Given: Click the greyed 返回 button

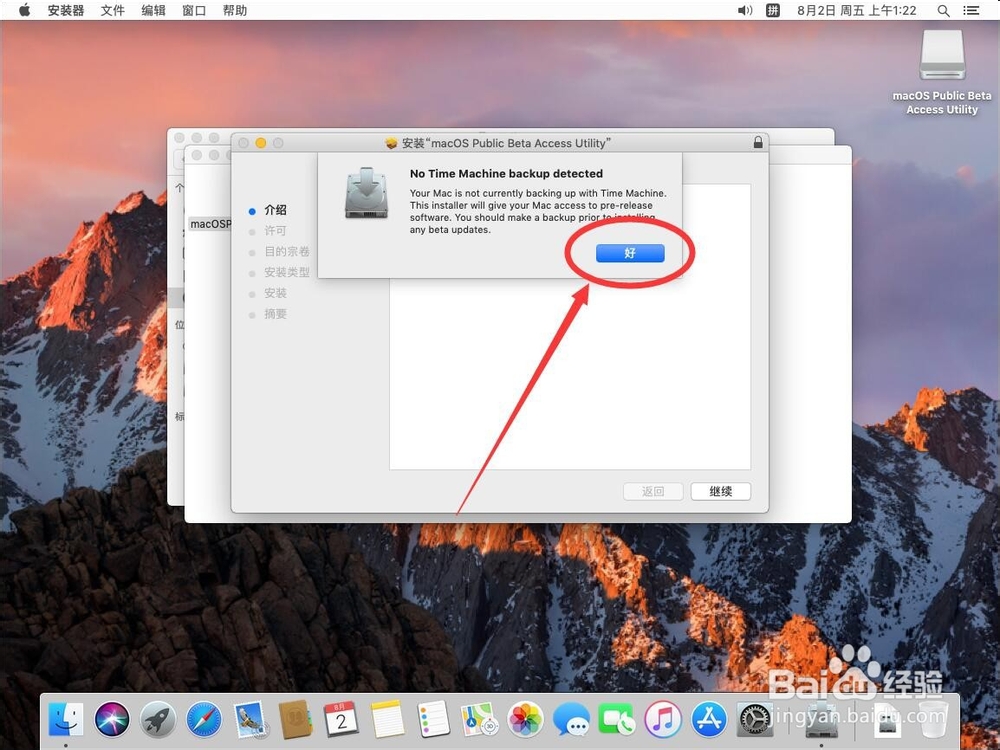Looking at the screenshot, I should coord(653,491).
